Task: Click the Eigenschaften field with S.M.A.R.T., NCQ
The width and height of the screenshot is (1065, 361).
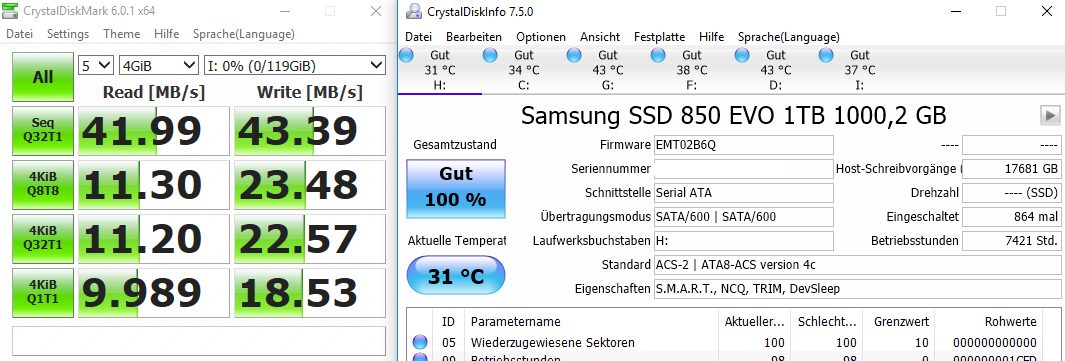Action: (x=857, y=288)
